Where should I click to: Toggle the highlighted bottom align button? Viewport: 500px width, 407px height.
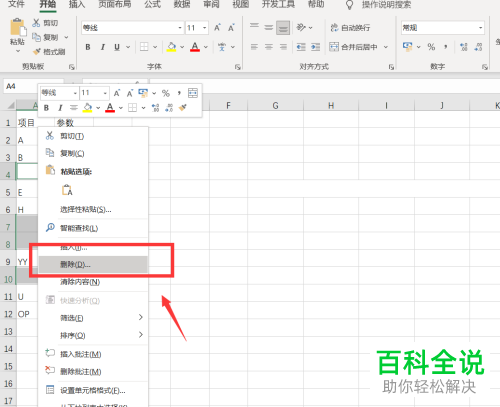tap(283, 28)
